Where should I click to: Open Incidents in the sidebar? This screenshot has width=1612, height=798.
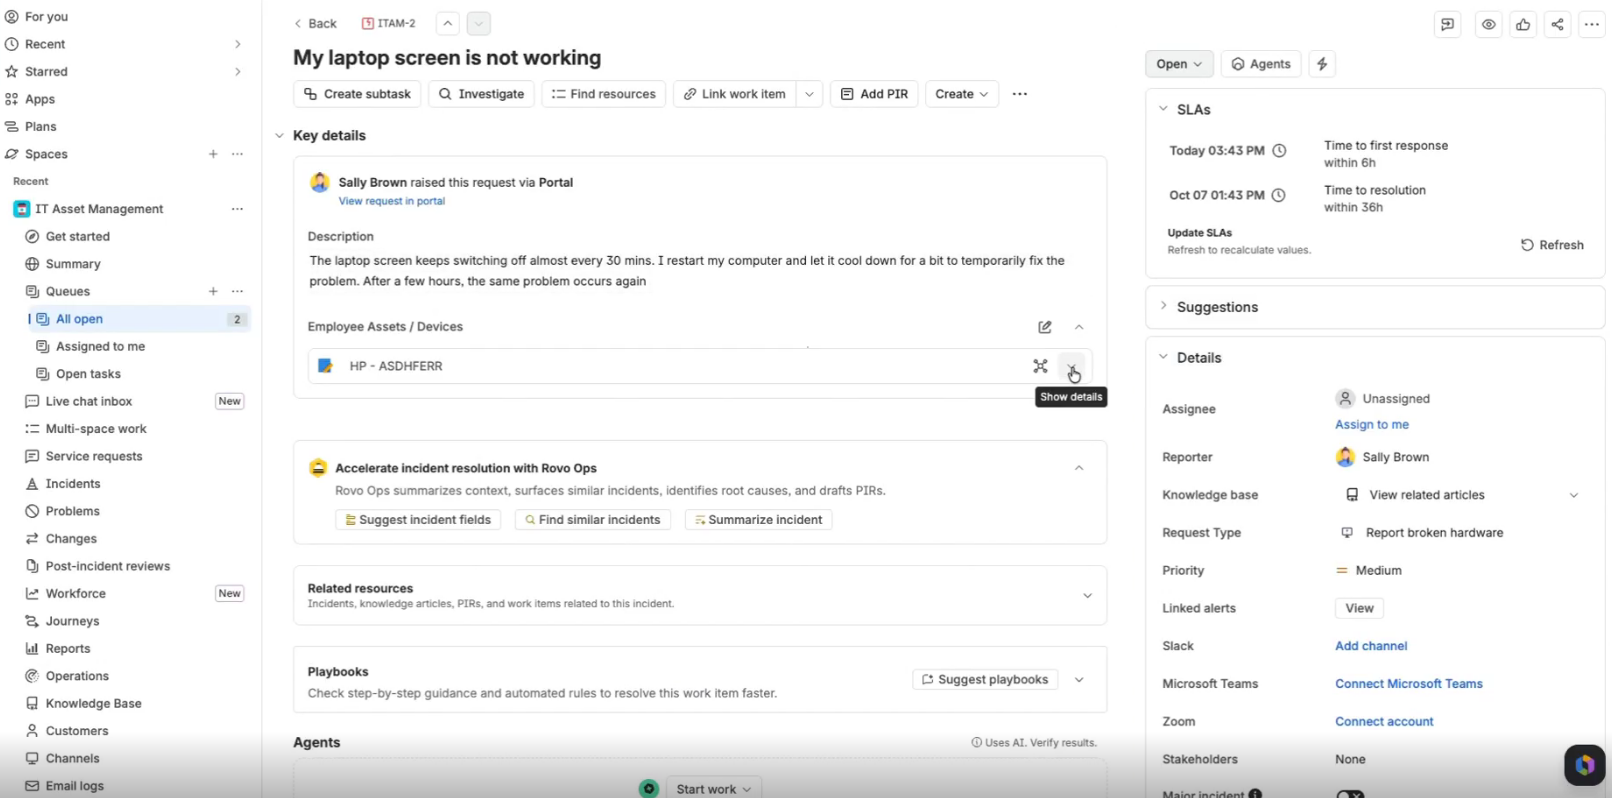[73, 484]
